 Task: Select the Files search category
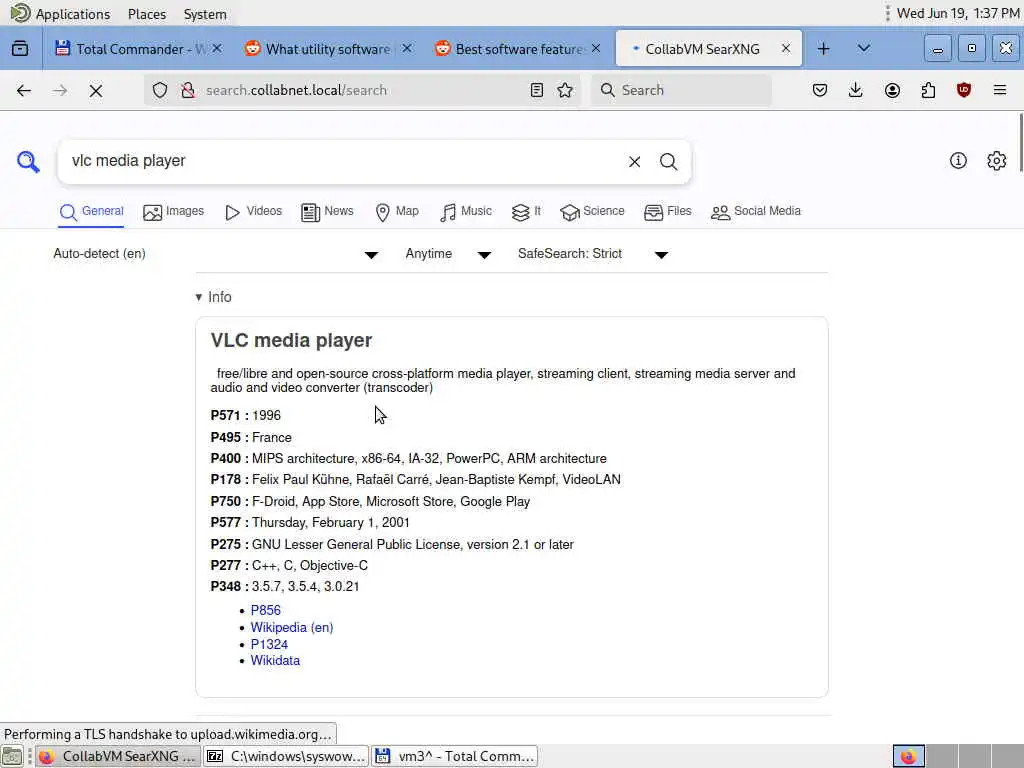(x=667, y=212)
